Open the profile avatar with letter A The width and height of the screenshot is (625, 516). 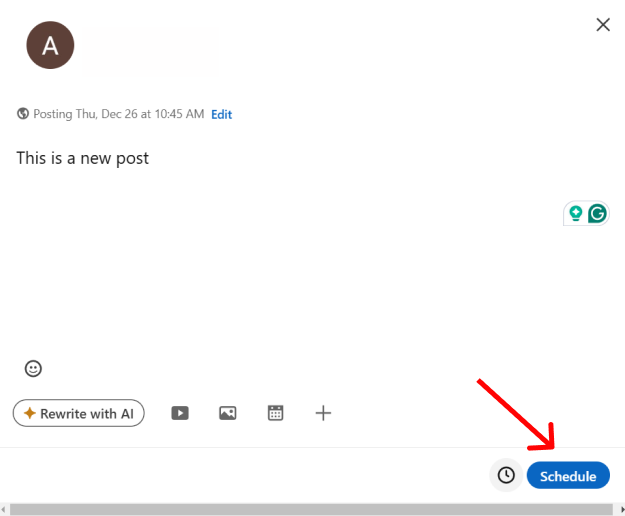[50, 45]
